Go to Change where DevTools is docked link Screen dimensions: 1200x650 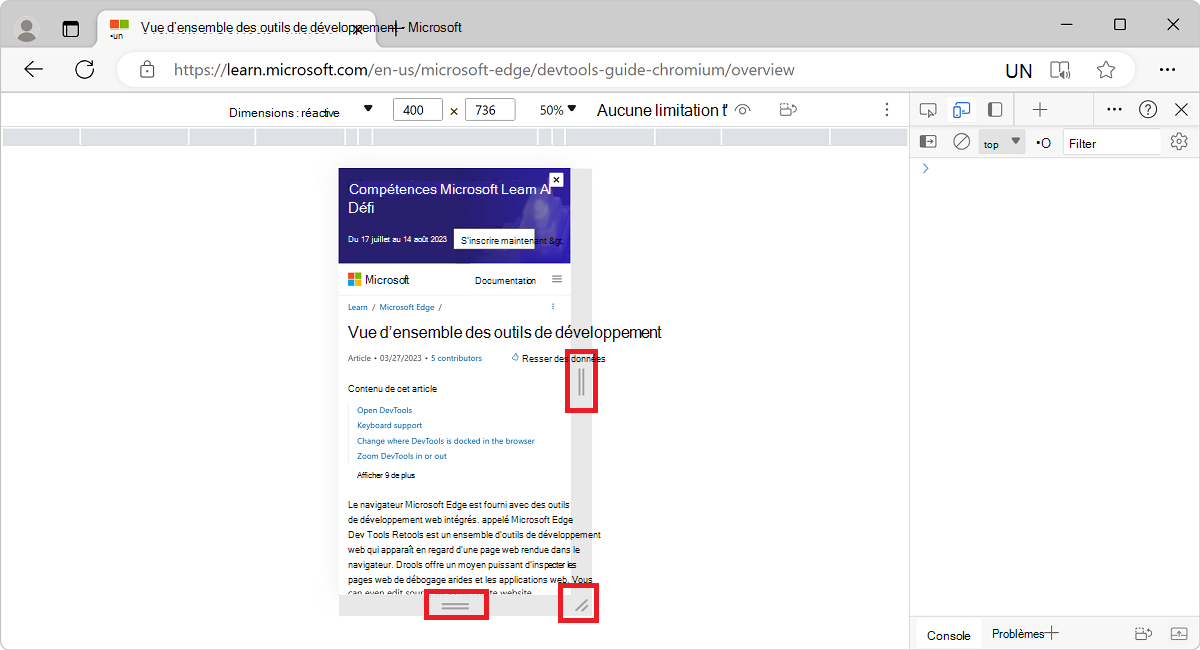pos(446,441)
